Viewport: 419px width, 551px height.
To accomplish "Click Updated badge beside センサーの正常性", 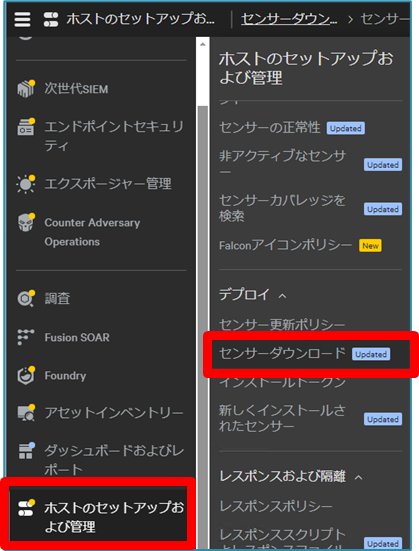I will point(346,128).
